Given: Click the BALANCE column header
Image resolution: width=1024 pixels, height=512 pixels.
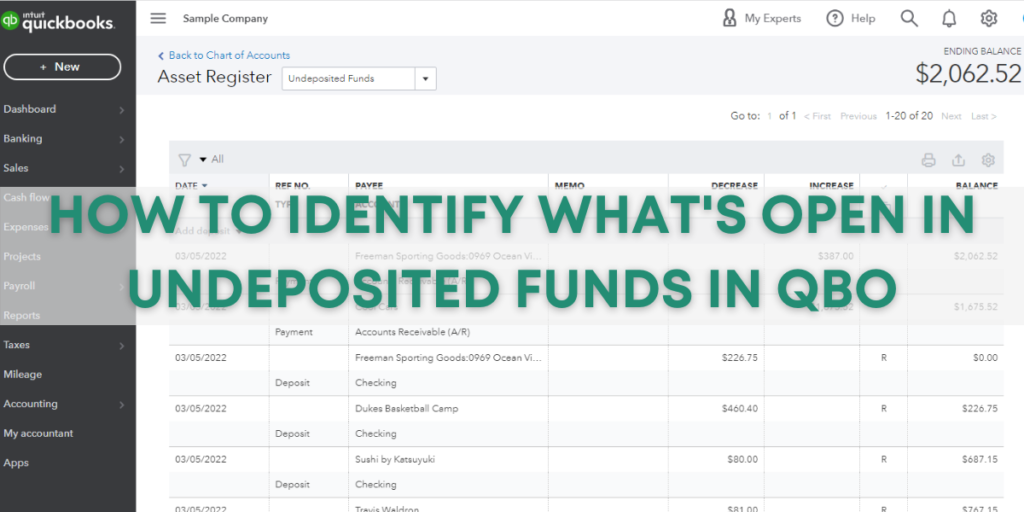Looking at the screenshot, I should 976,185.
